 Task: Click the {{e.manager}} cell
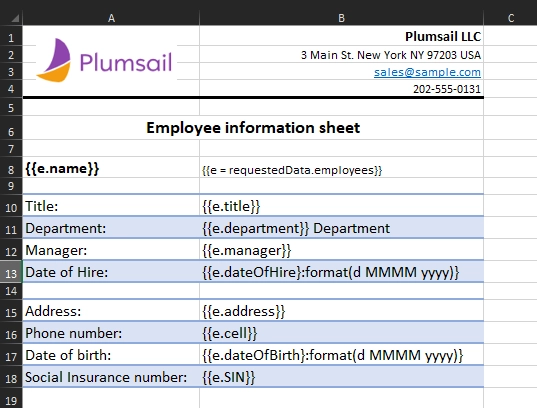[341, 250]
